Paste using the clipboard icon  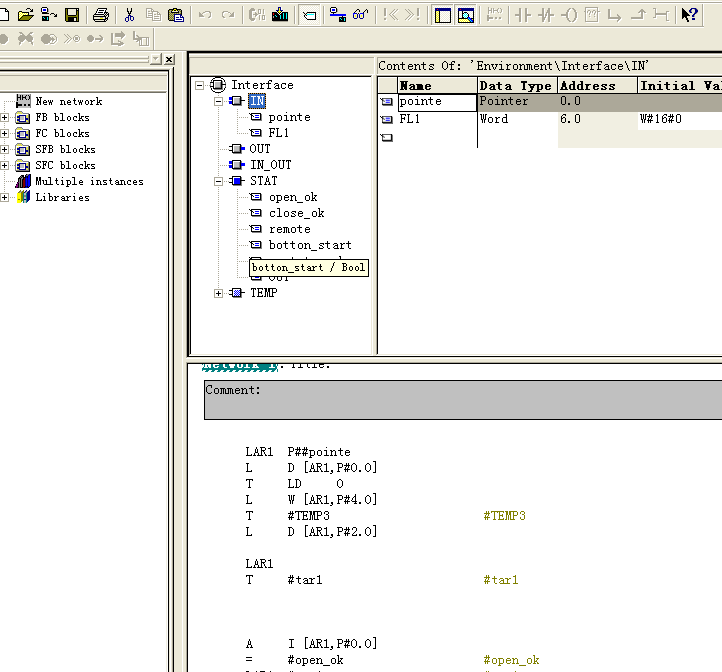[x=175, y=15]
